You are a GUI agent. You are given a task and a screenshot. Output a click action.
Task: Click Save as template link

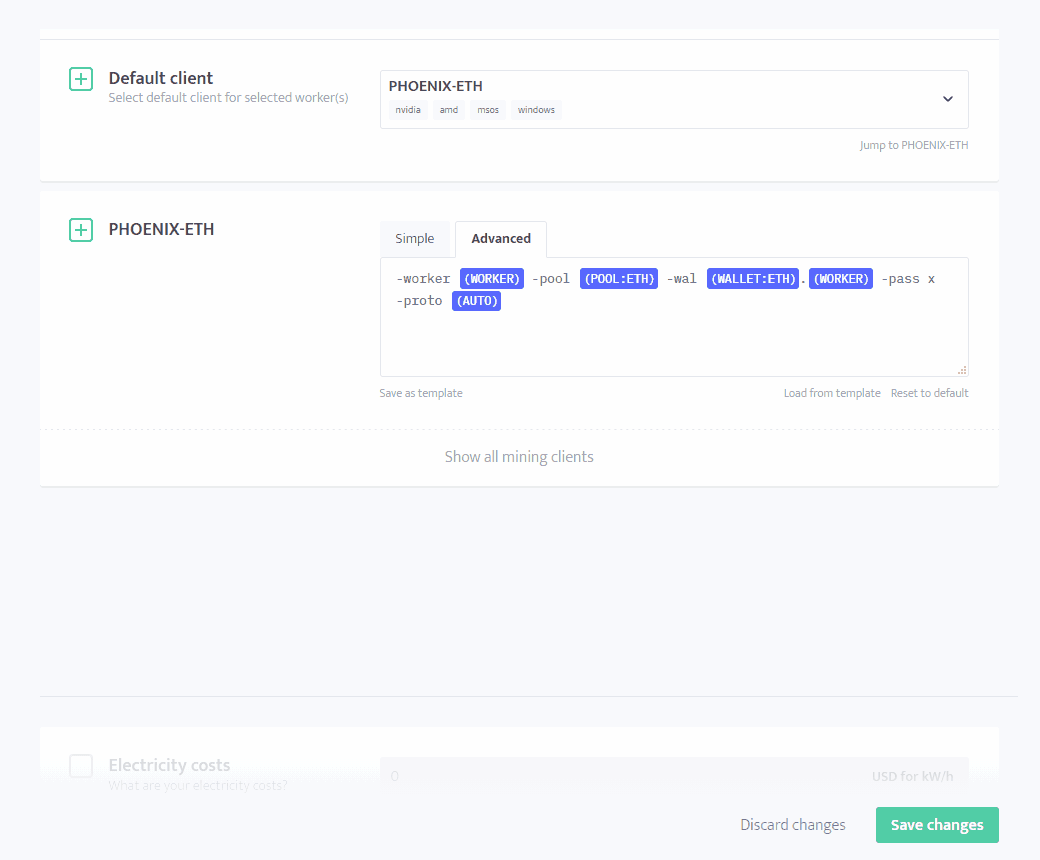(x=421, y=393)
